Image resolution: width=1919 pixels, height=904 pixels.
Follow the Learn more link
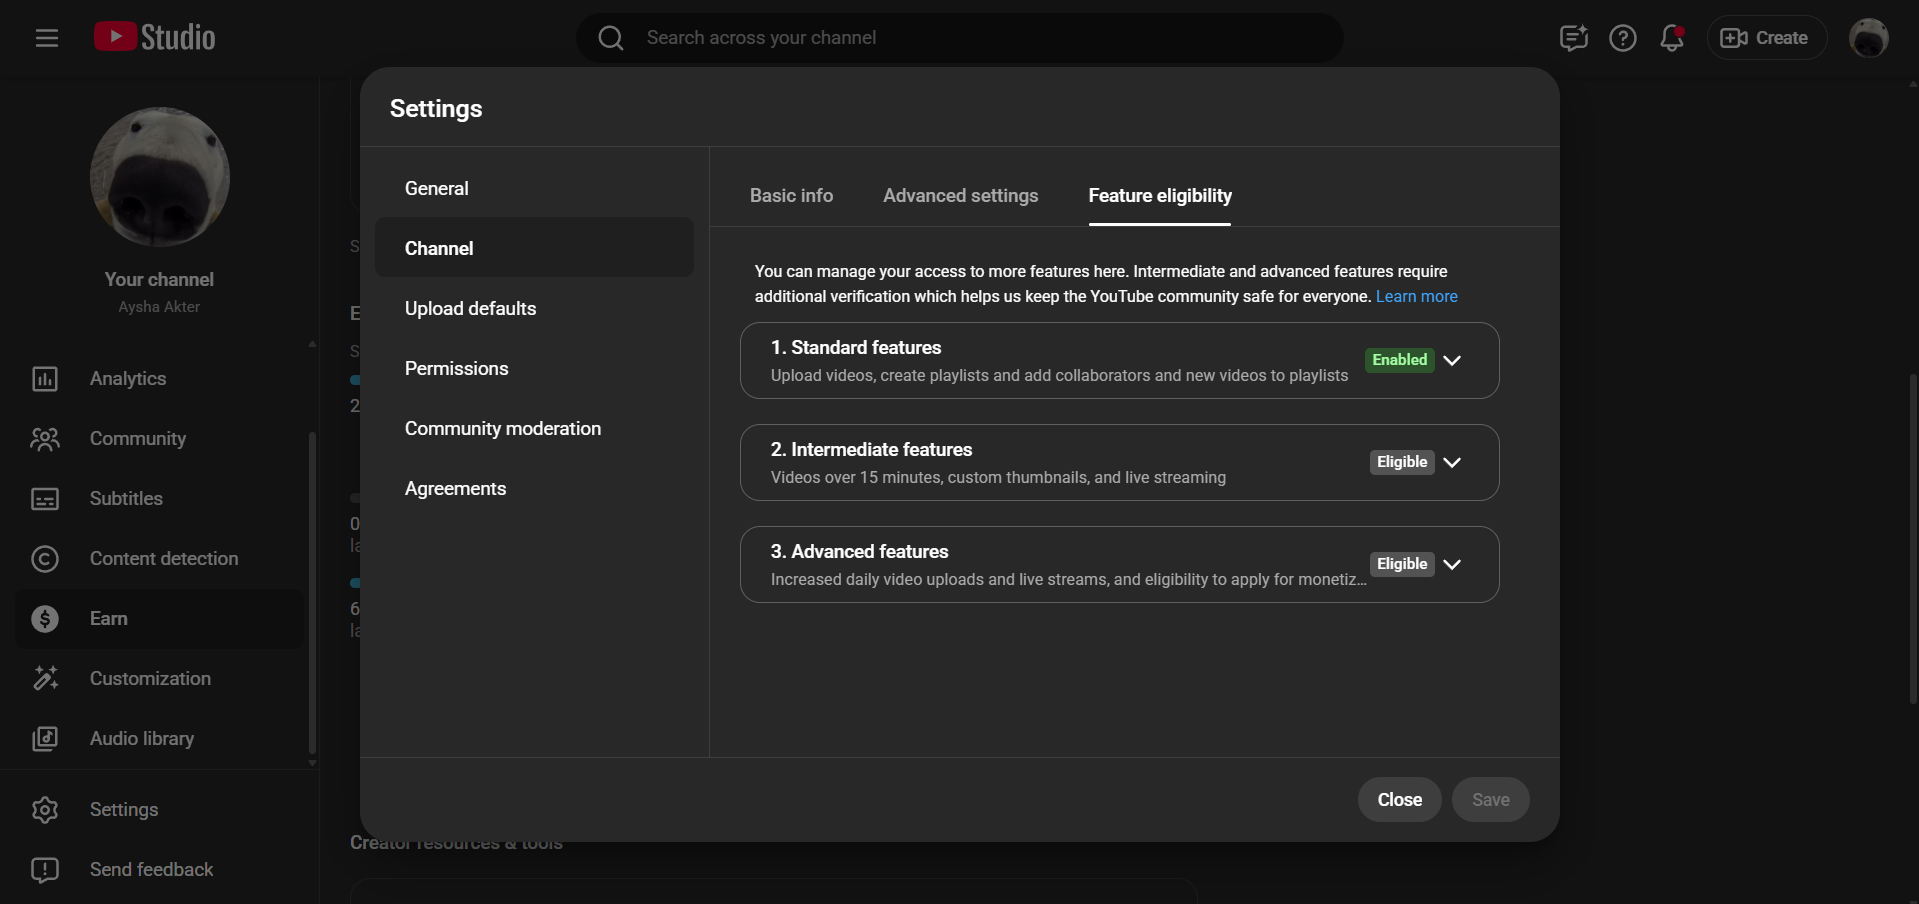pos(1416,297)
